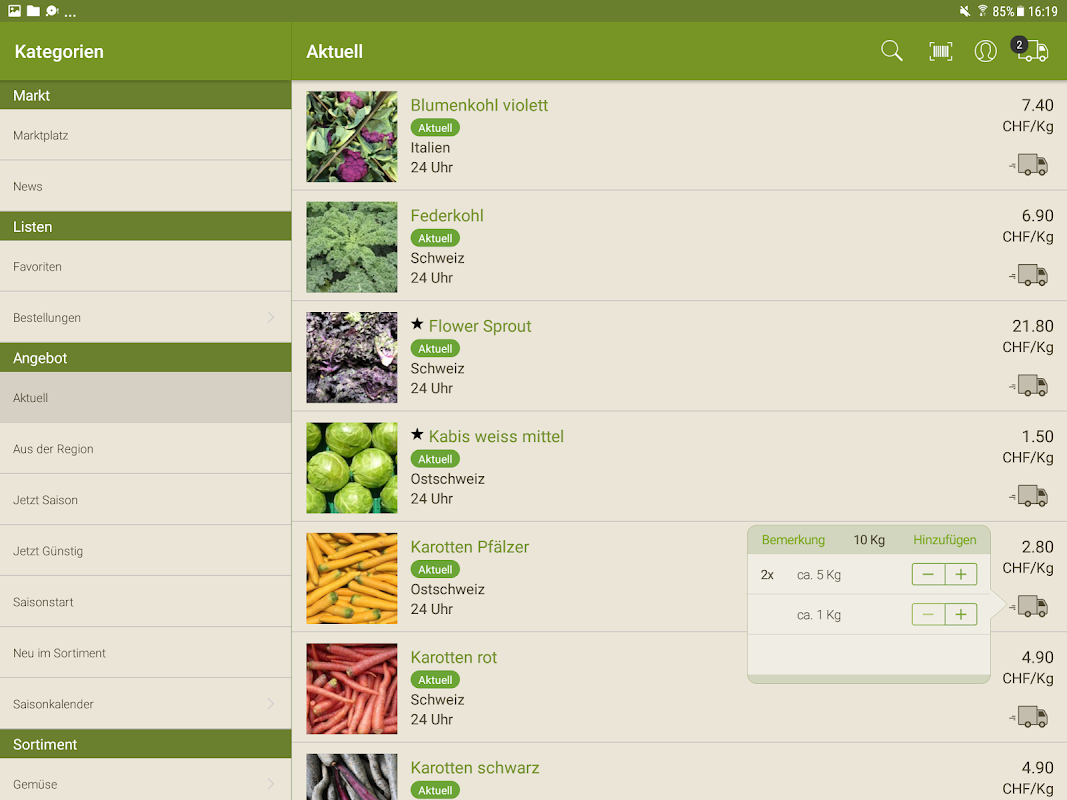The image size is (1067, 800).
Task: Open Karotten schwarz product title
Action: 475,767
